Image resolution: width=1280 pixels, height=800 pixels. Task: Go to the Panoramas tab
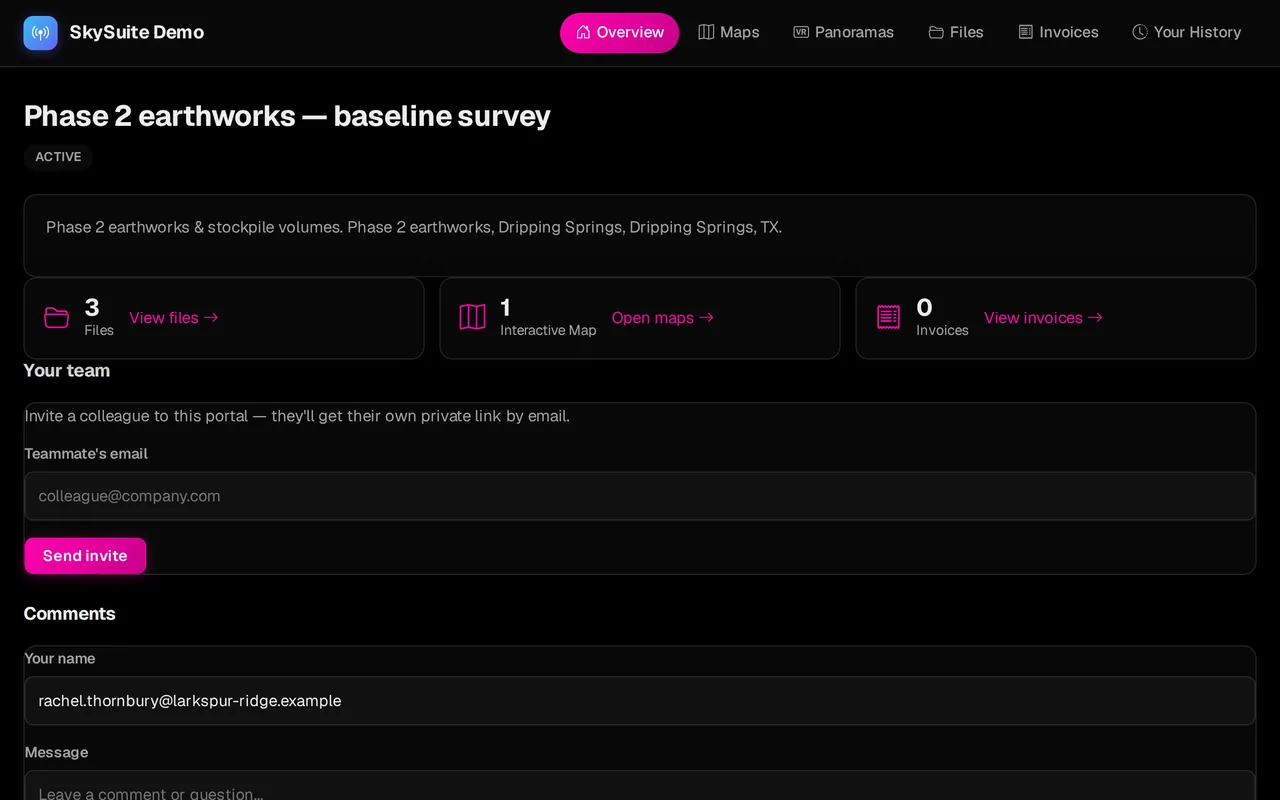pos(844,33)
